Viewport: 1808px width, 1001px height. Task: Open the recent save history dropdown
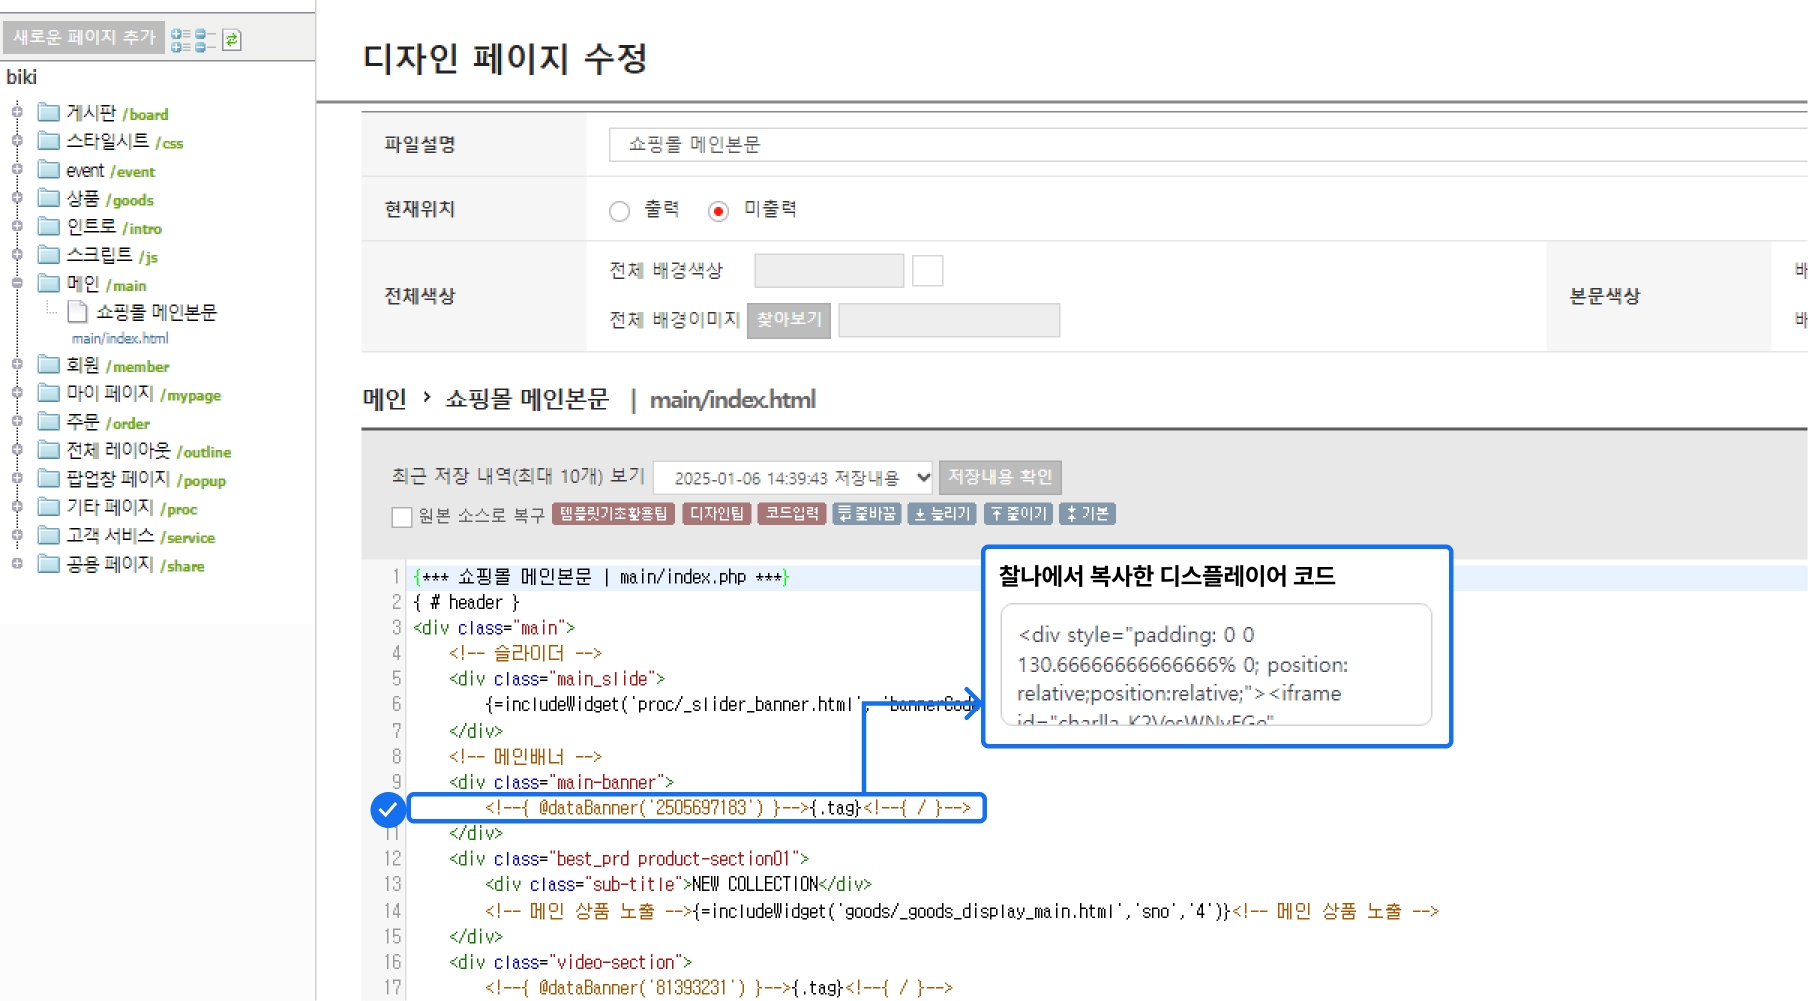[793, 478]
